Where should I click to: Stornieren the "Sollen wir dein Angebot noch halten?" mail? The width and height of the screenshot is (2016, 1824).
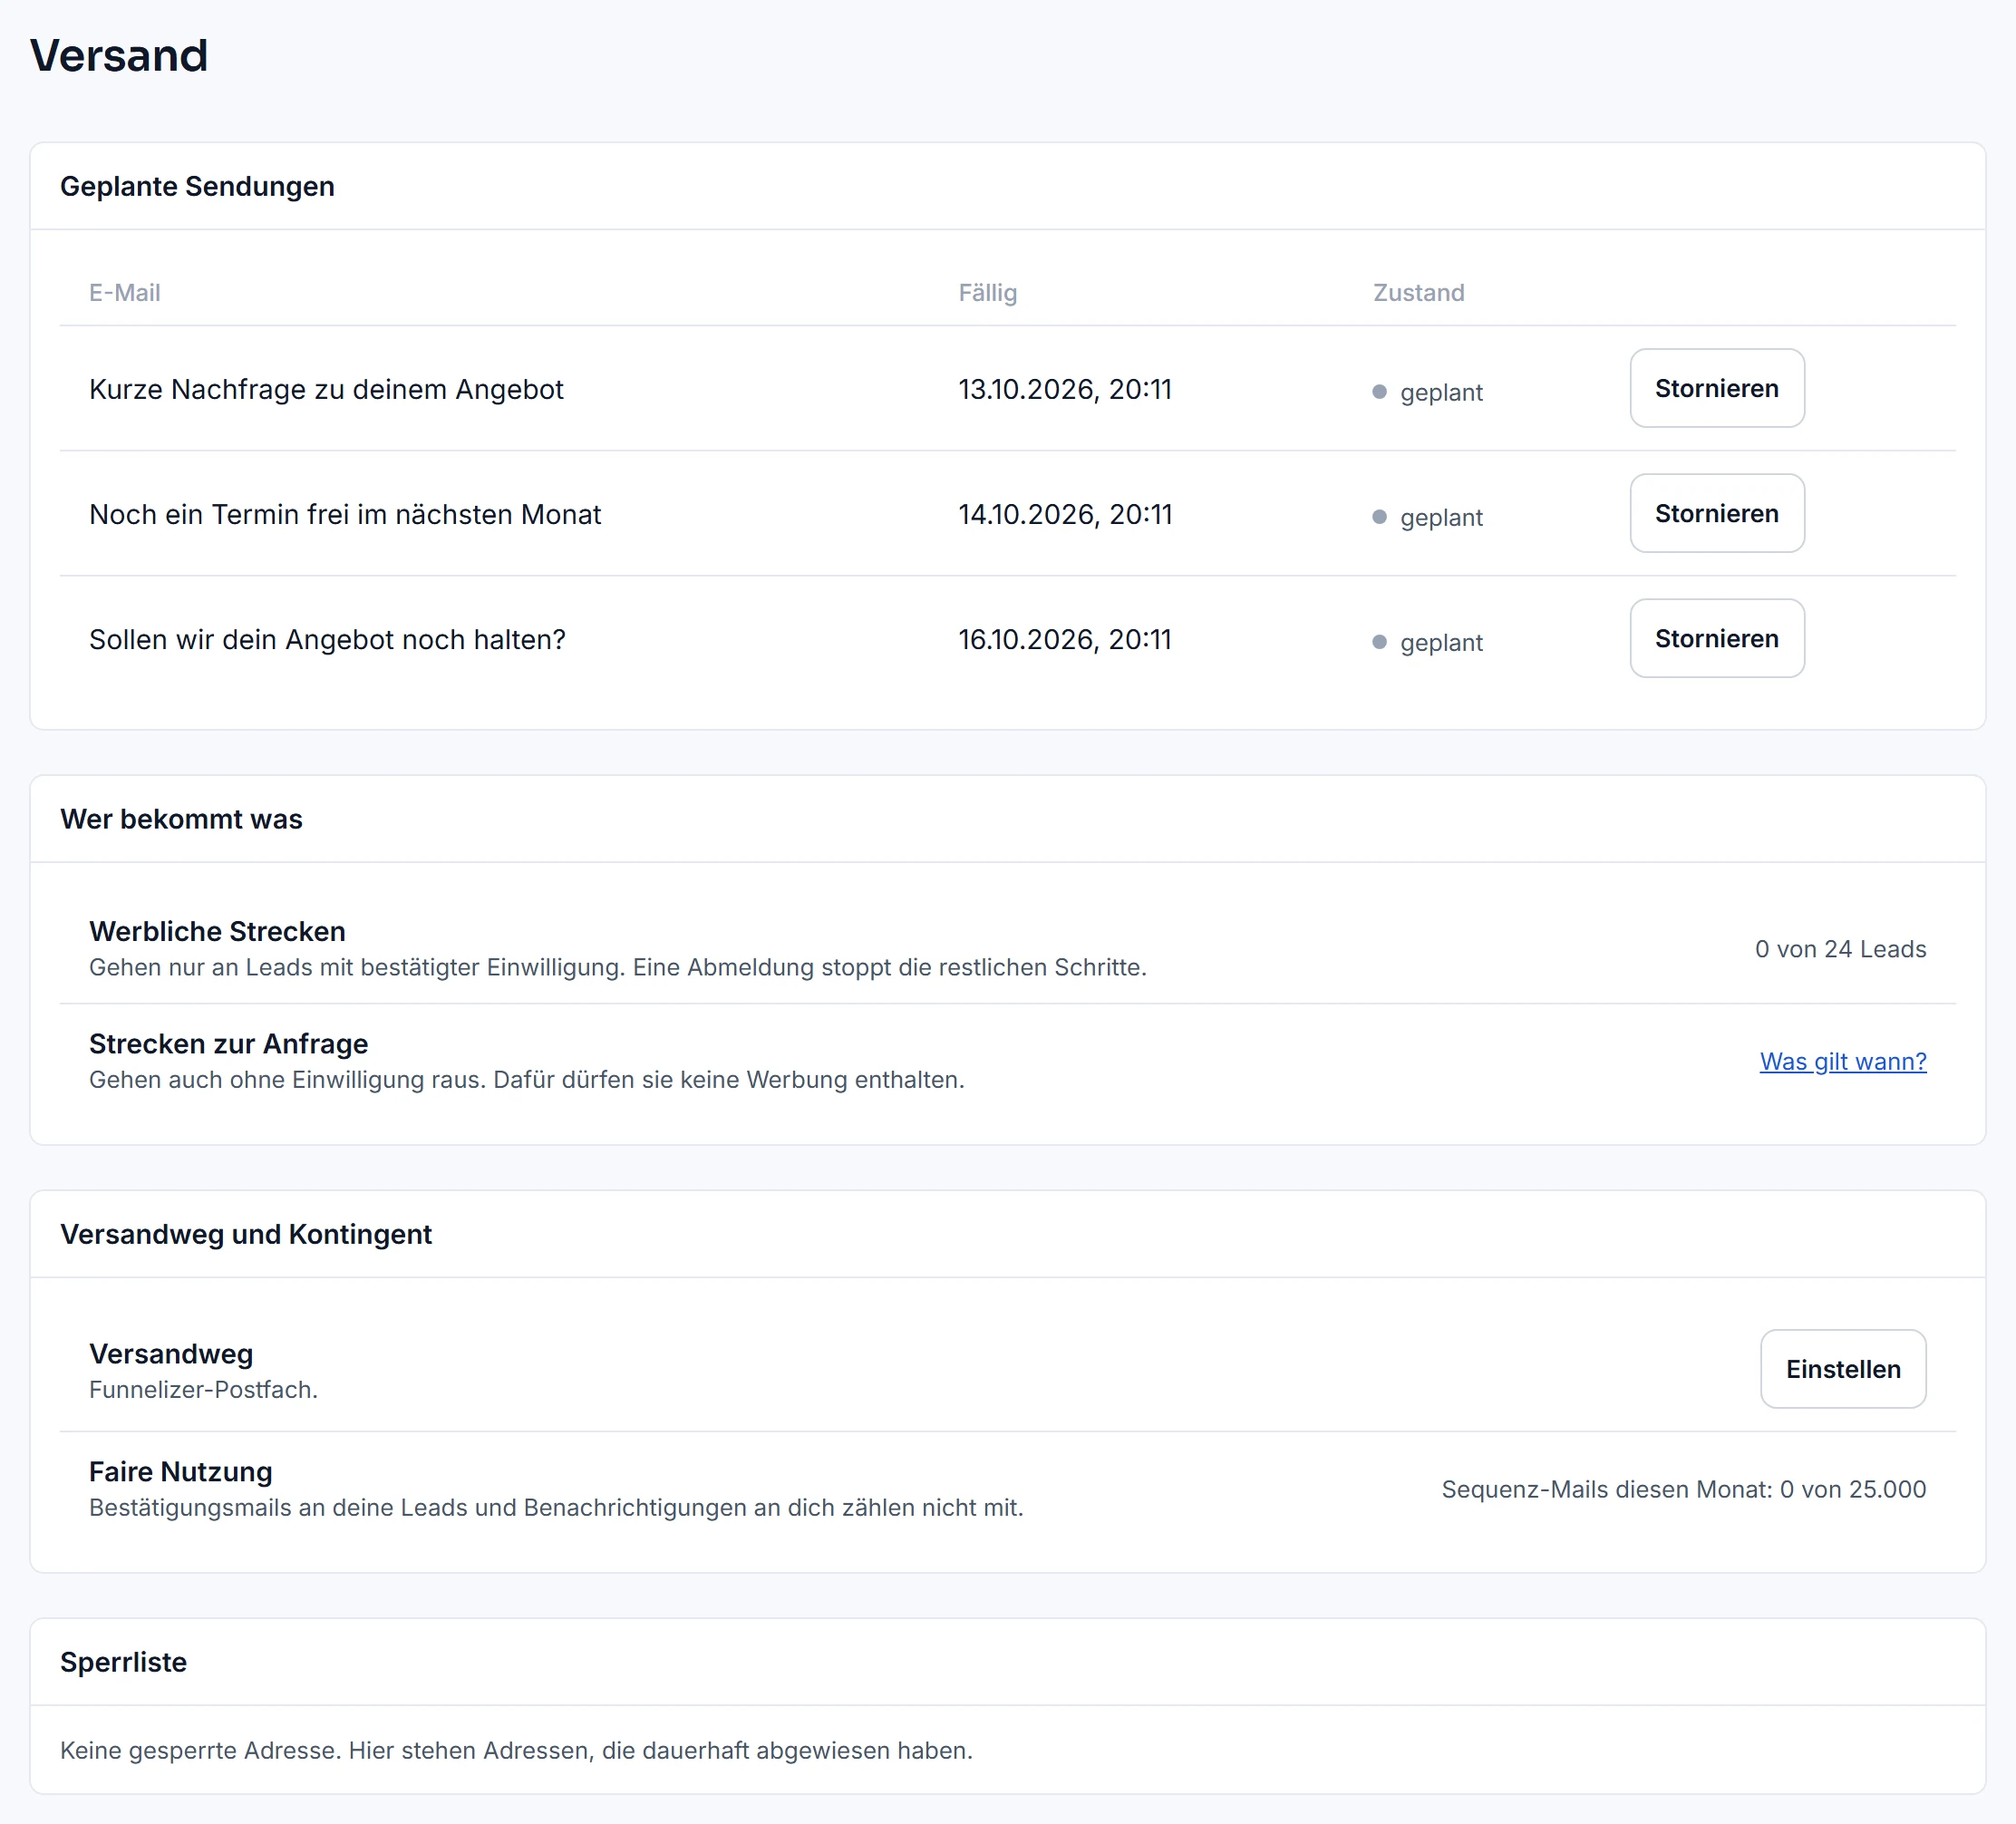point(1716,638)
